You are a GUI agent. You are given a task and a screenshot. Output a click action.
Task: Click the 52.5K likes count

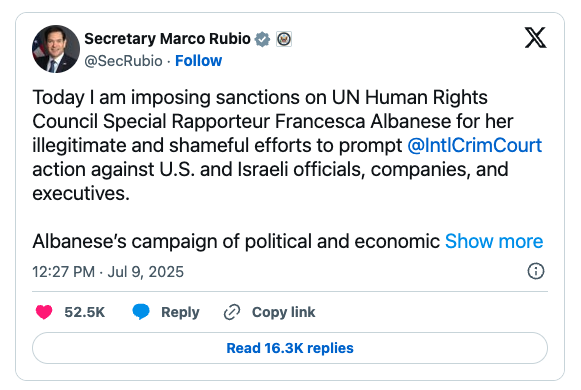pyautogui.click(x=84, y=312)
